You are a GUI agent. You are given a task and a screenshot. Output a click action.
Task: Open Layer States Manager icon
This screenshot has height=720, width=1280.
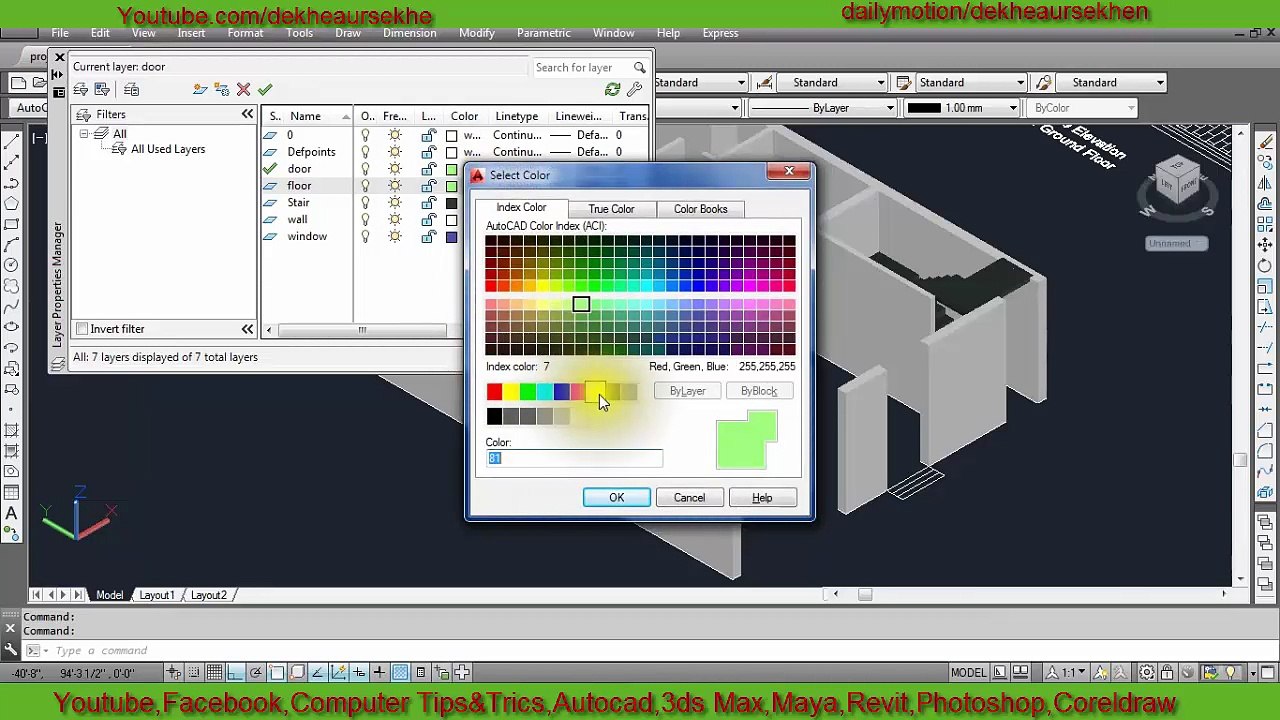(131, 90)
